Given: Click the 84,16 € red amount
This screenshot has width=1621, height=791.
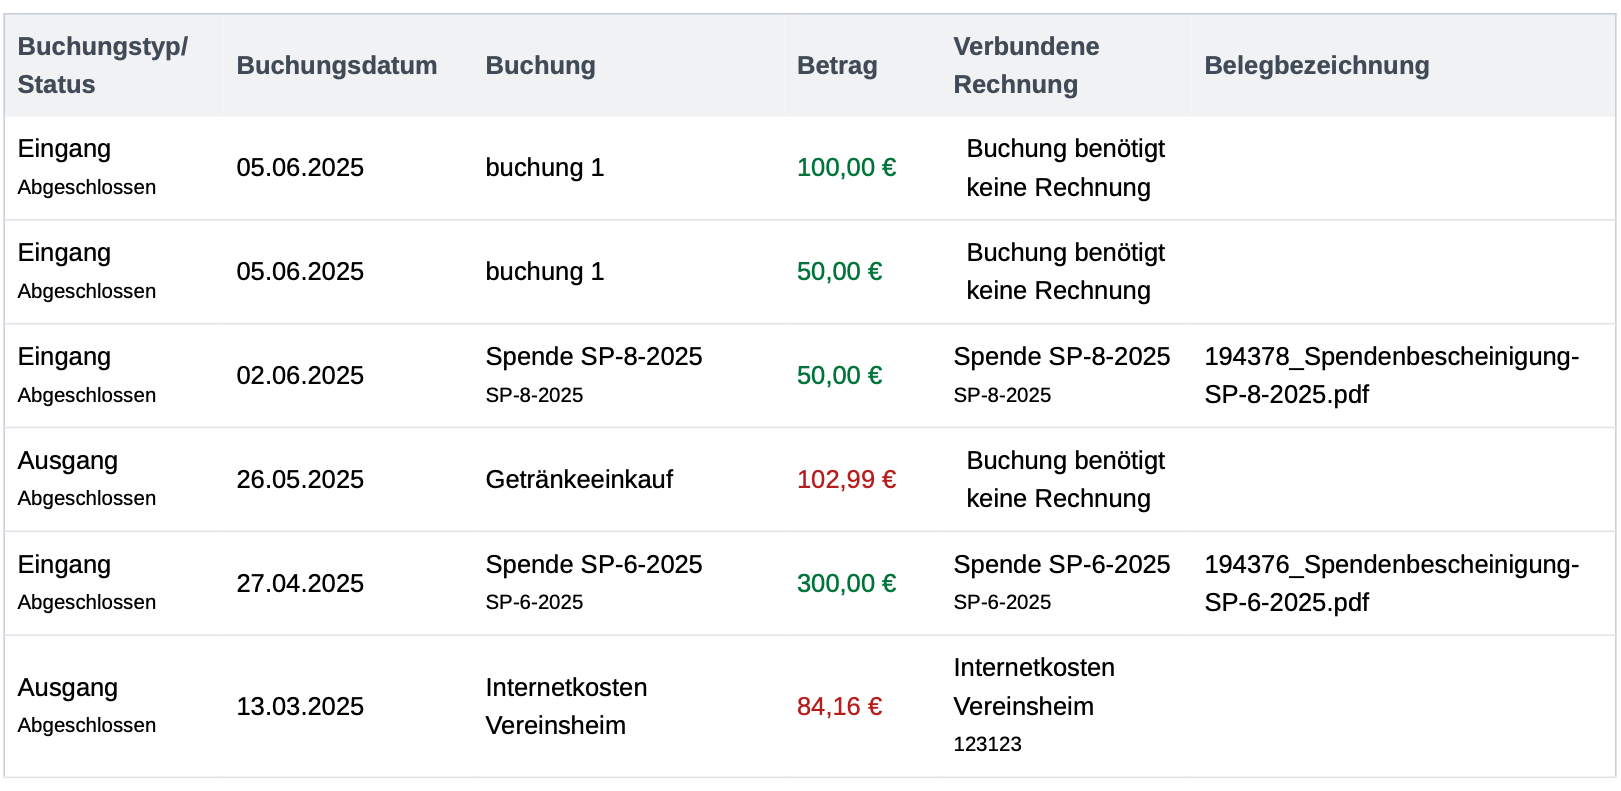Looking at the screenshot, I should pyautogui.click(x=839, y=707).
